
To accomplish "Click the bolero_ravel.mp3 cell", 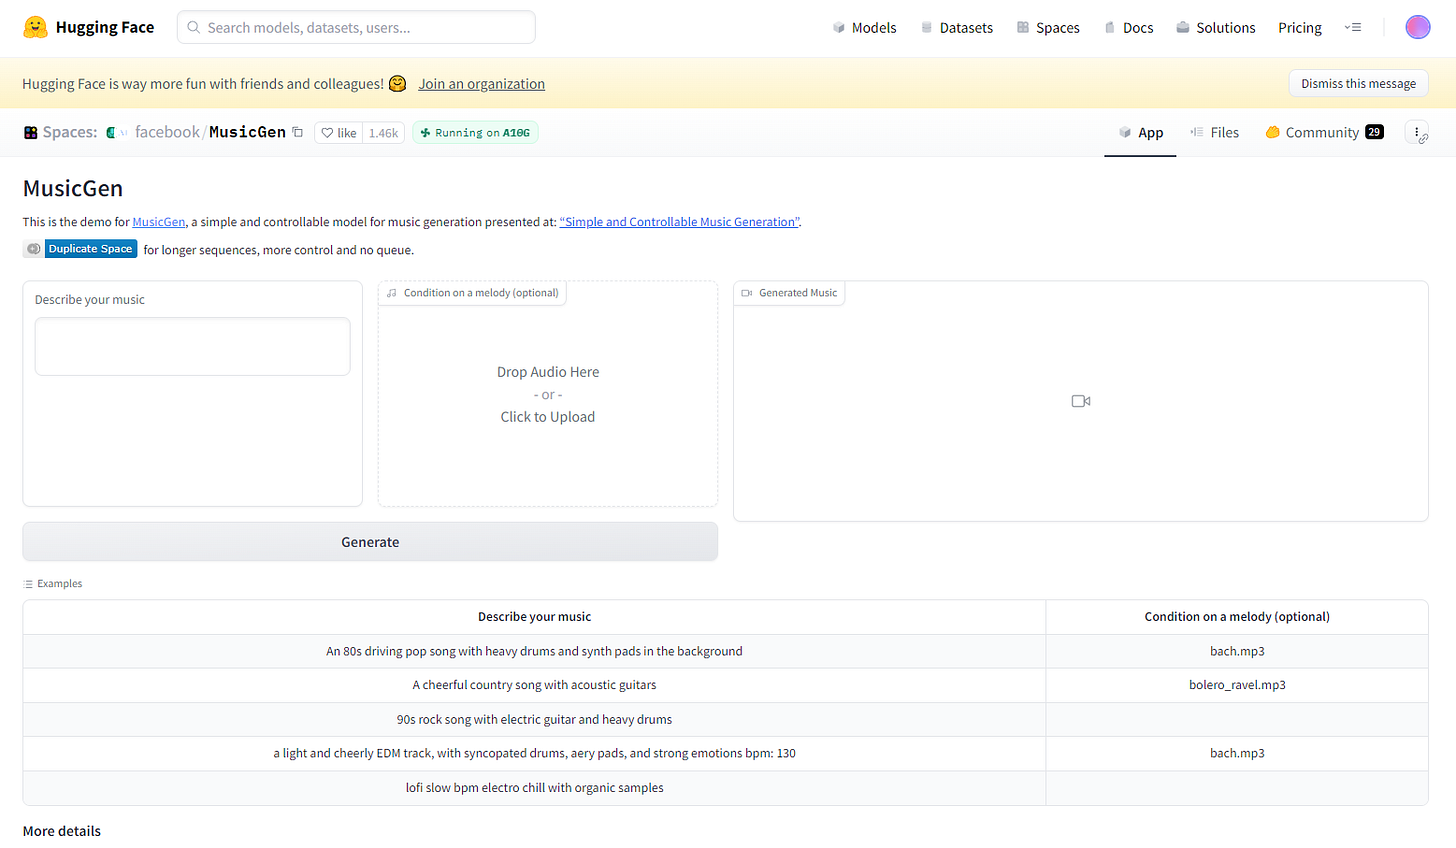I will (x=1237, y=685).
